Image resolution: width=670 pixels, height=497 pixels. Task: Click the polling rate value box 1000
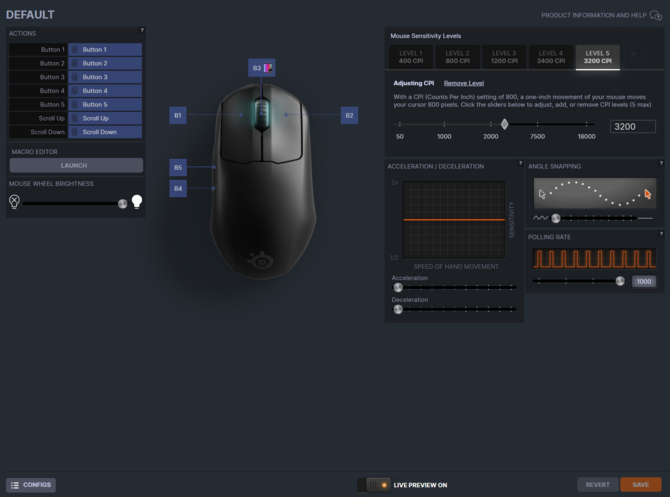tap(644, 281)
